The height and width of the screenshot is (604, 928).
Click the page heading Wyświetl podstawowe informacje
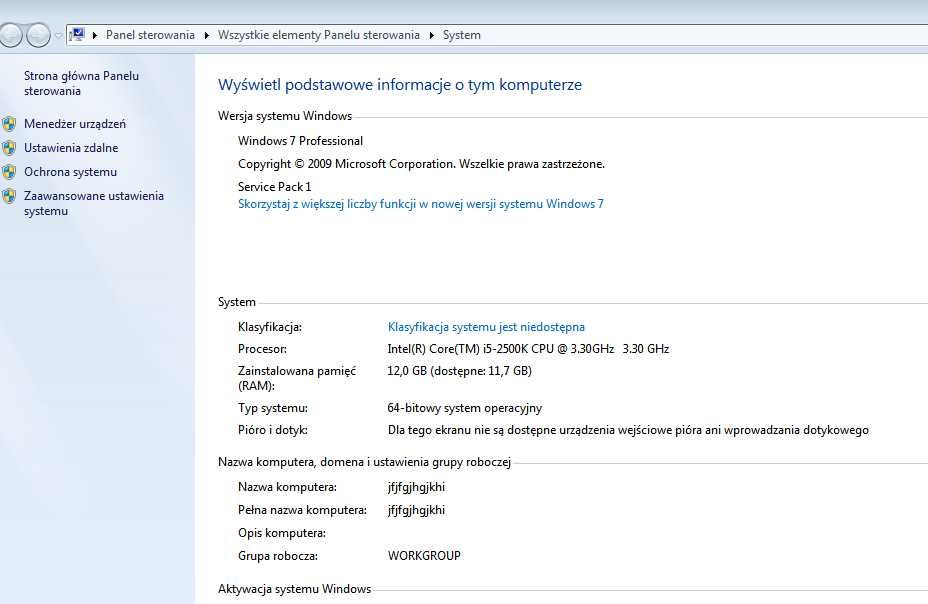coord(399,85)
